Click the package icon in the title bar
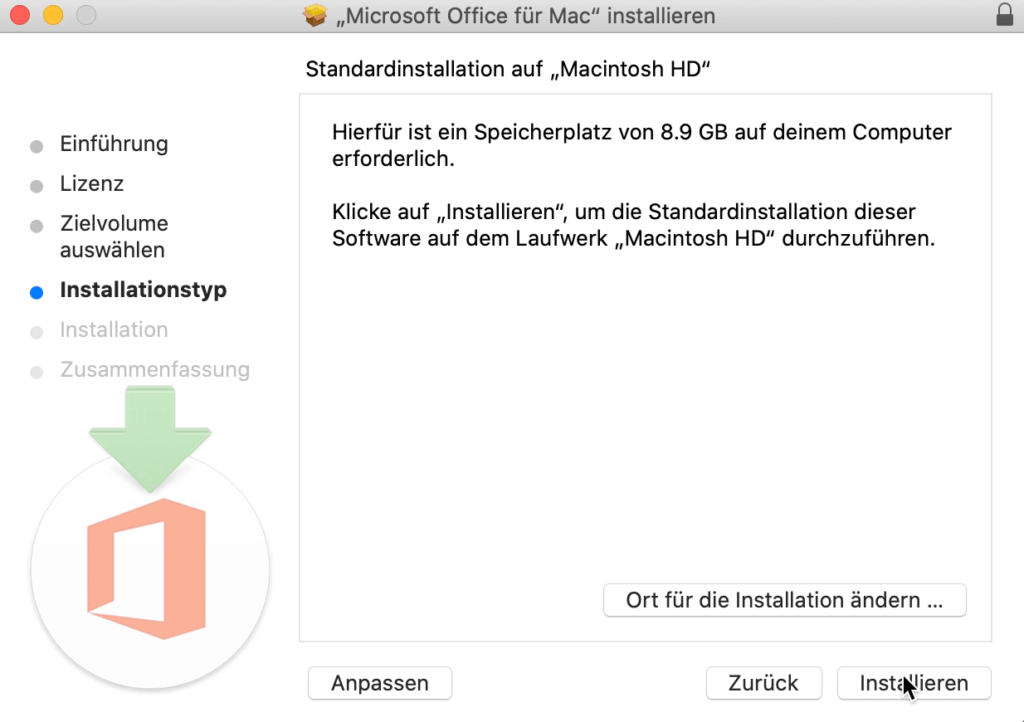The width and height of the screenshot is (1024, 722). point(315,15)
